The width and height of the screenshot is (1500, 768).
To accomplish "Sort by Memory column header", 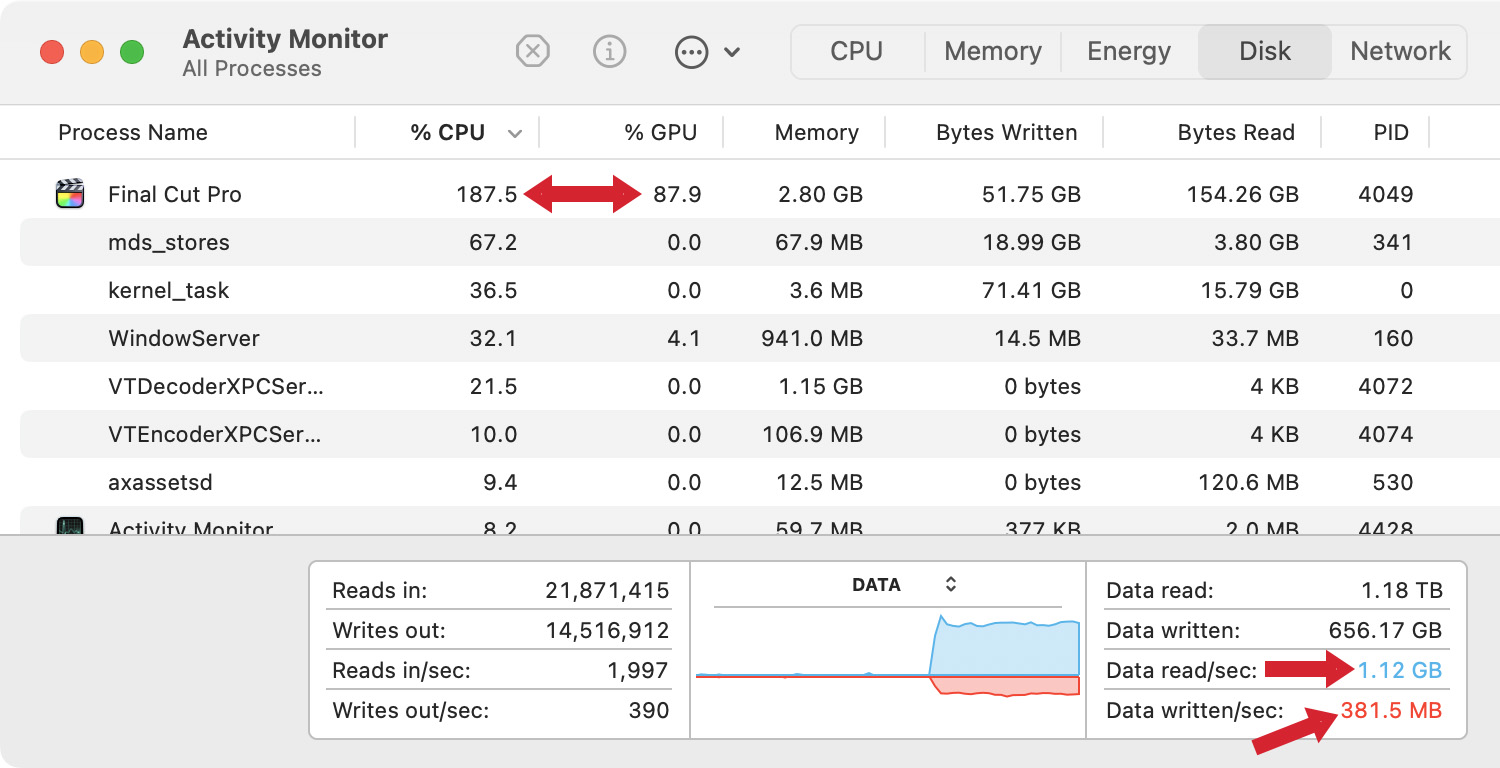I will (816, 132).
